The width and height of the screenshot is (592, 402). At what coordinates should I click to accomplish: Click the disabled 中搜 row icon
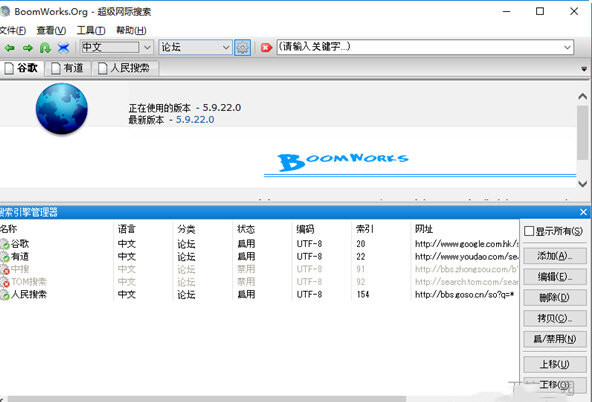point(5,270)
